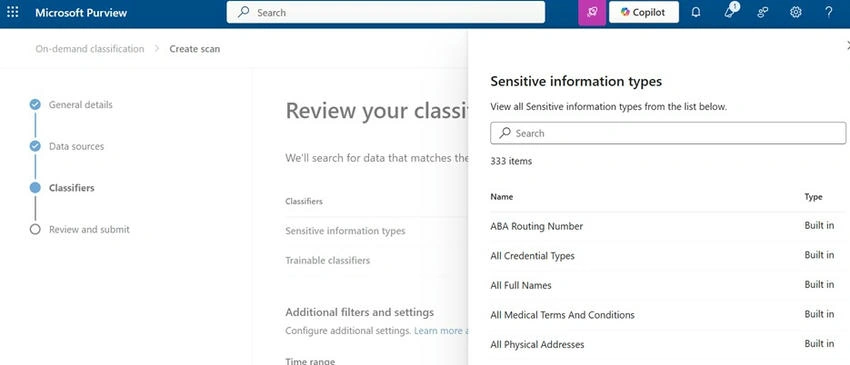Click Additional filters and settings heading
Image resolution: width=850 pixels, height=365 pixels.
point(359,312)
